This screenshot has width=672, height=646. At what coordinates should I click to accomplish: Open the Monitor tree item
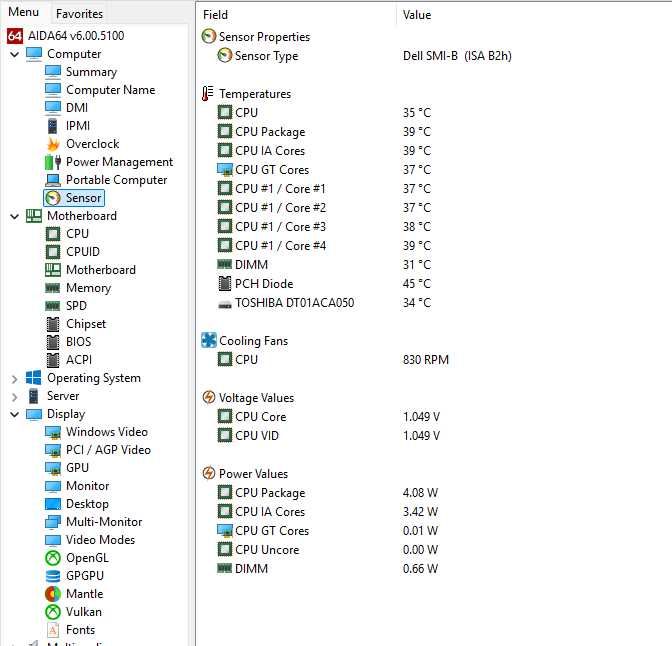coord(87,486)
